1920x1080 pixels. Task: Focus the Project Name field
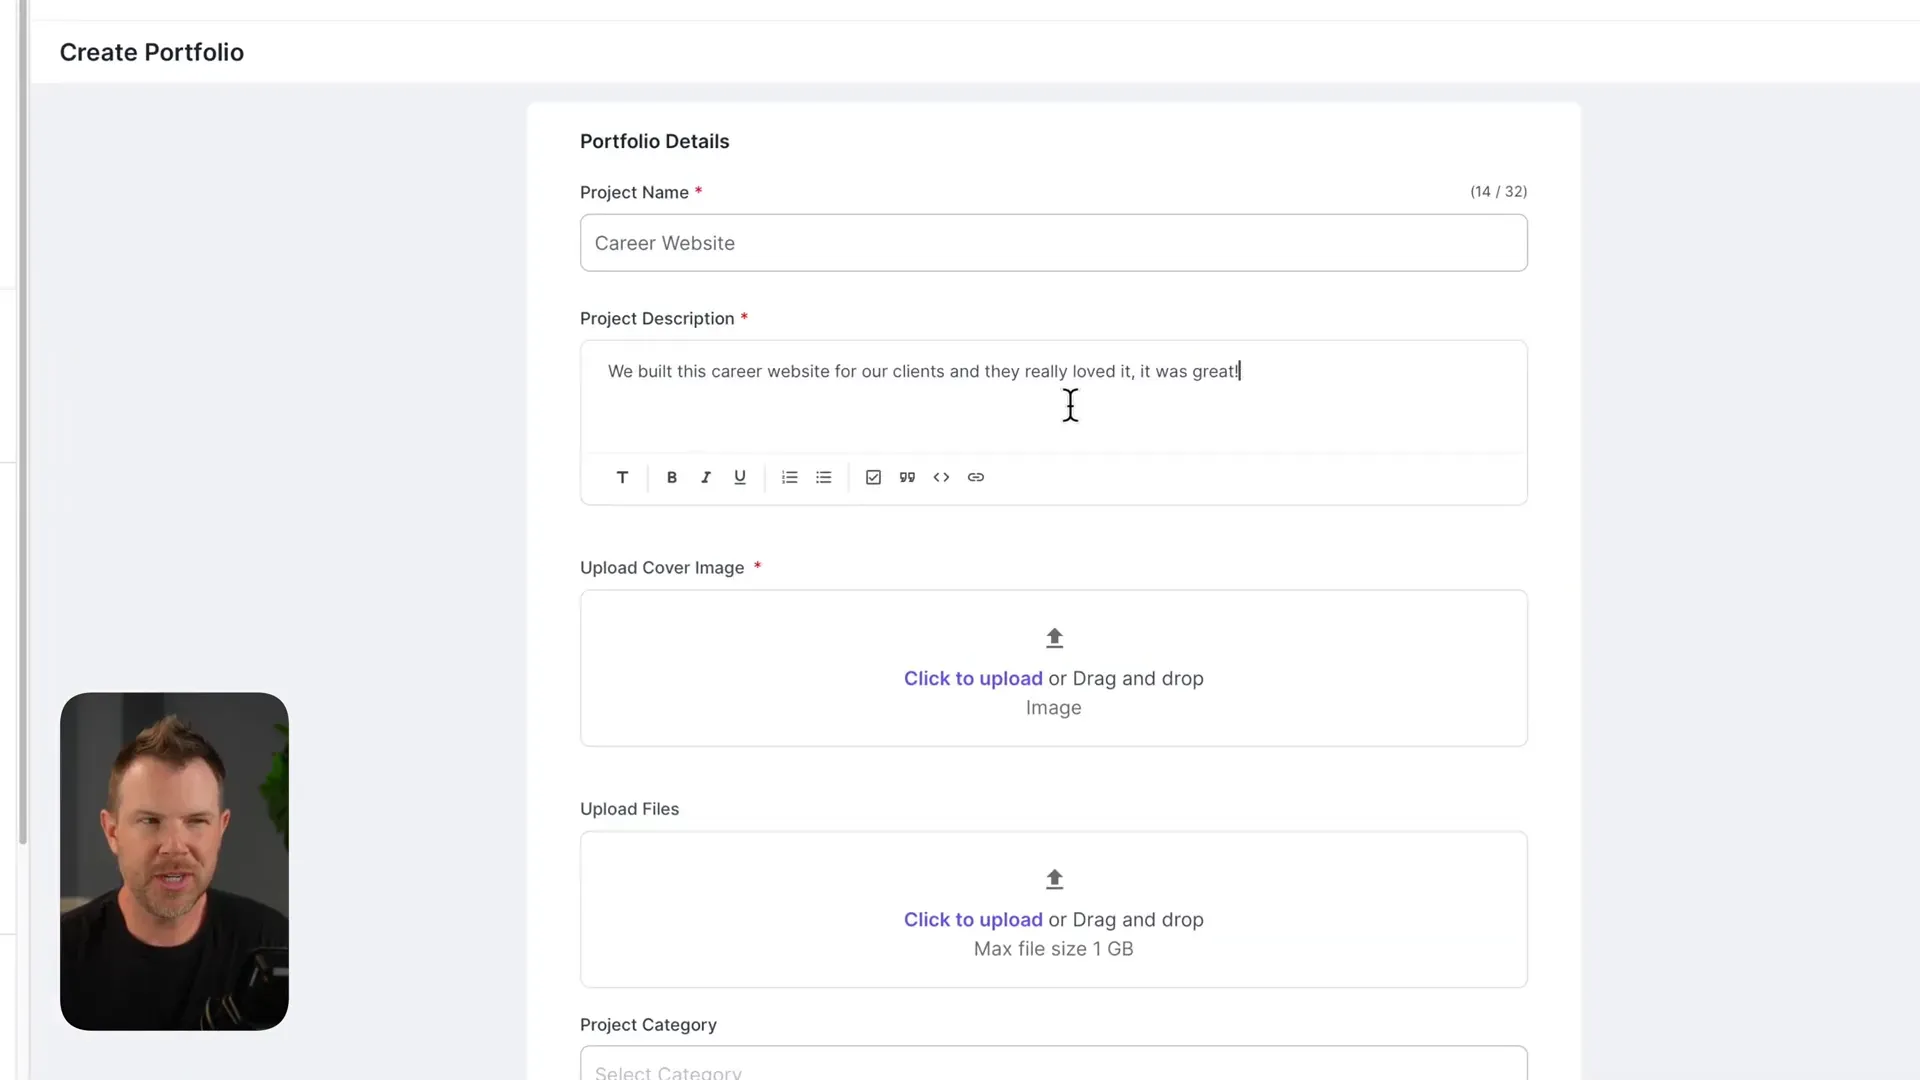click(x=1053, y=243)
